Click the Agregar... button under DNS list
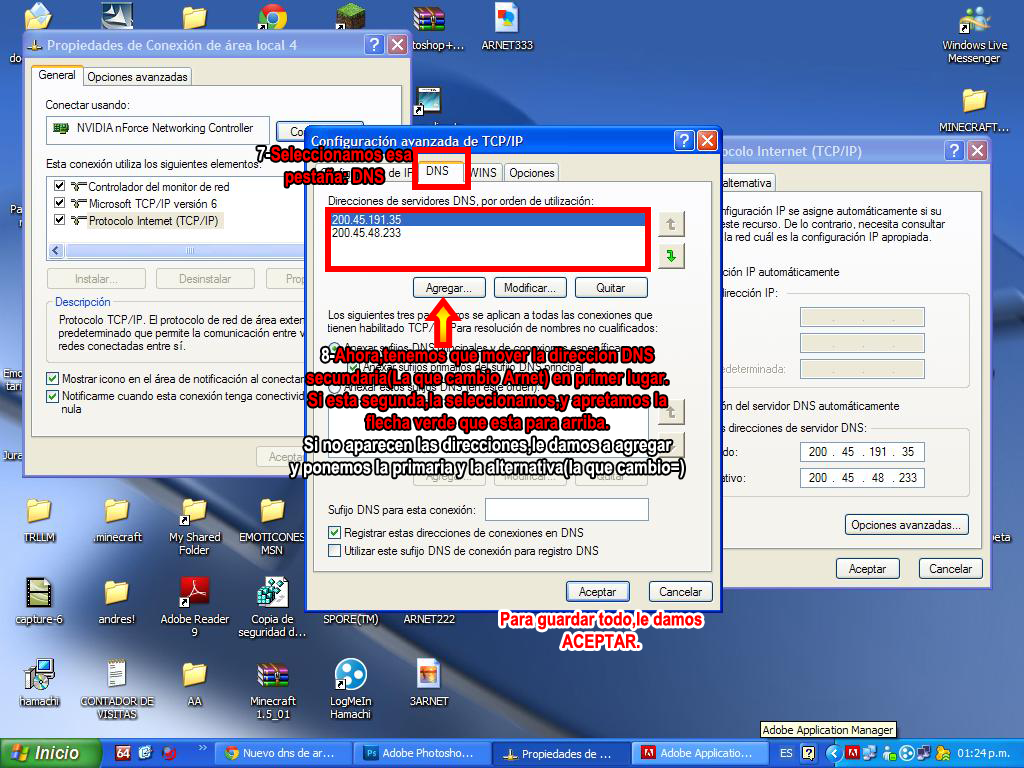Image resolution: width=1024 pixels, height=768 pixels. point(449,287)
